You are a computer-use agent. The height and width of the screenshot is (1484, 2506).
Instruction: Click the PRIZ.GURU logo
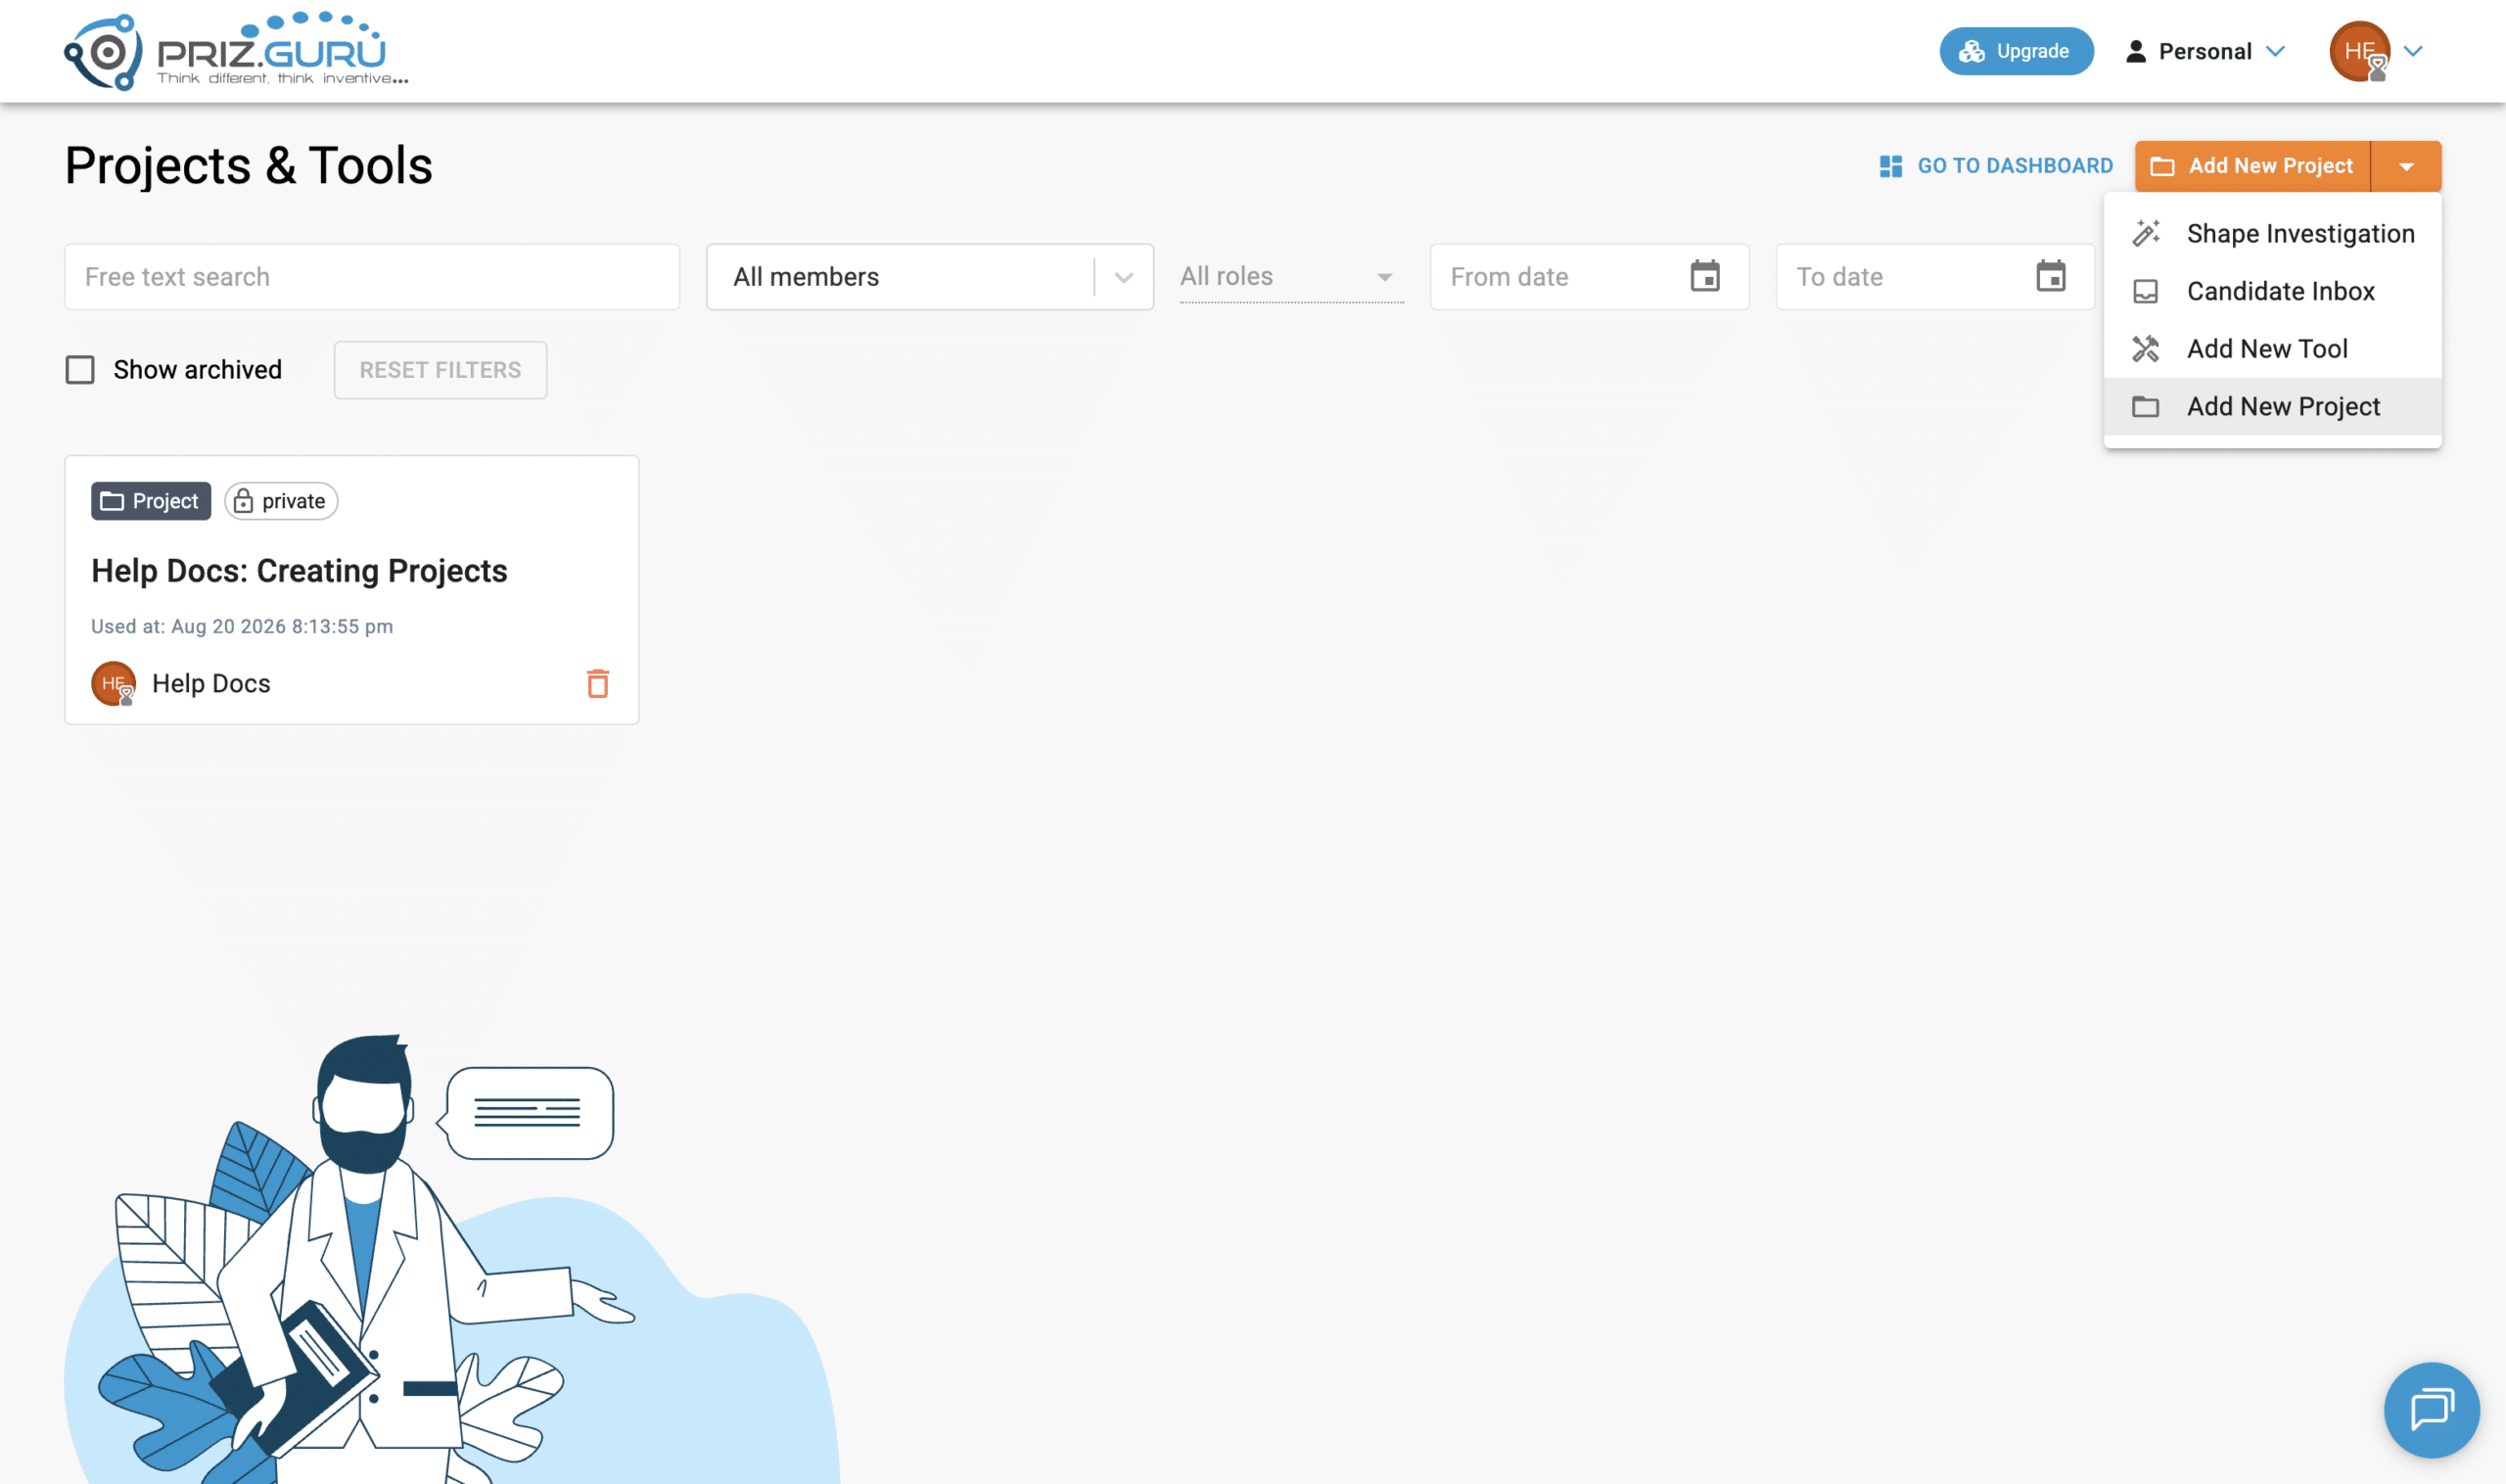[x=236, y=51]
